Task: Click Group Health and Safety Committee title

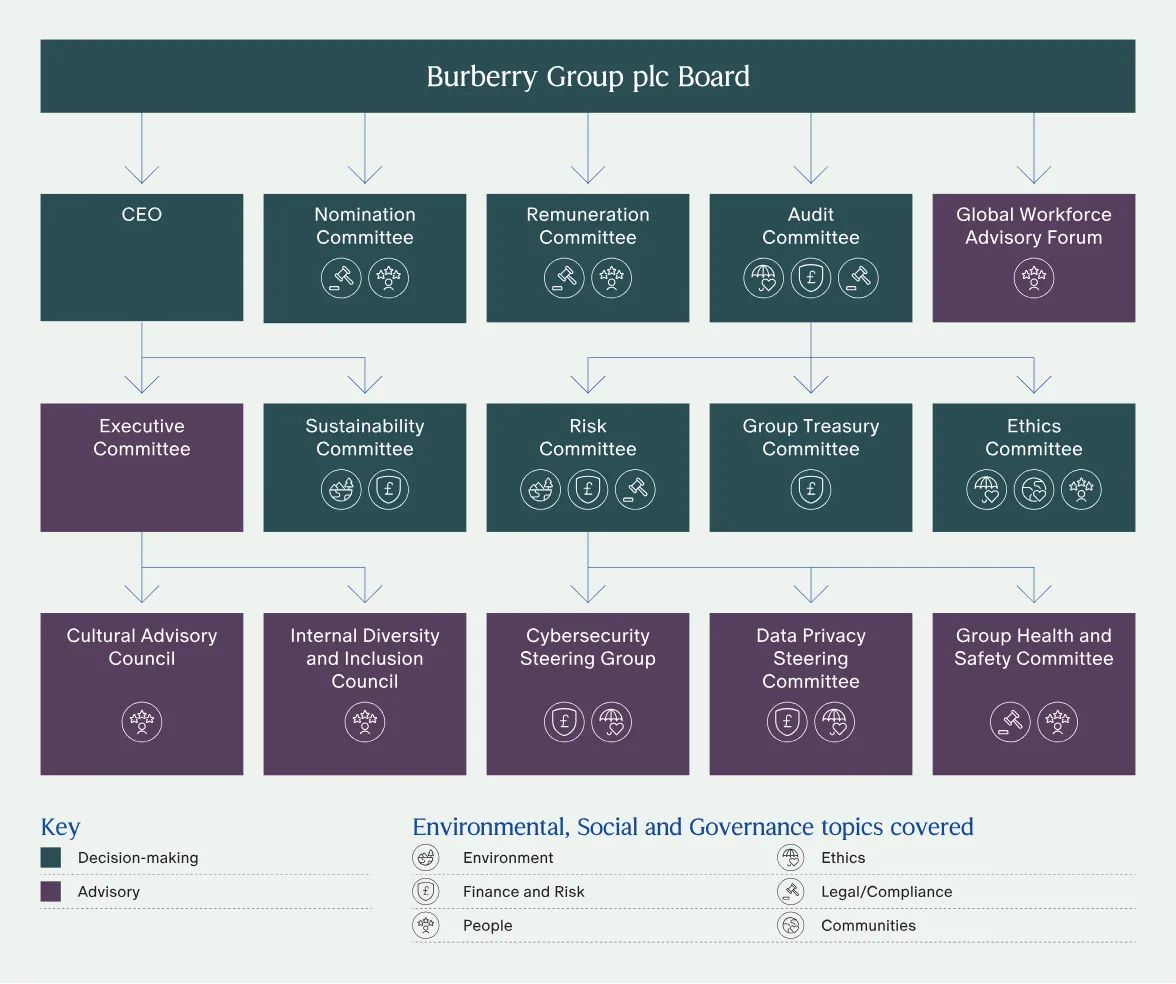Action: (x=1034, y=646)
